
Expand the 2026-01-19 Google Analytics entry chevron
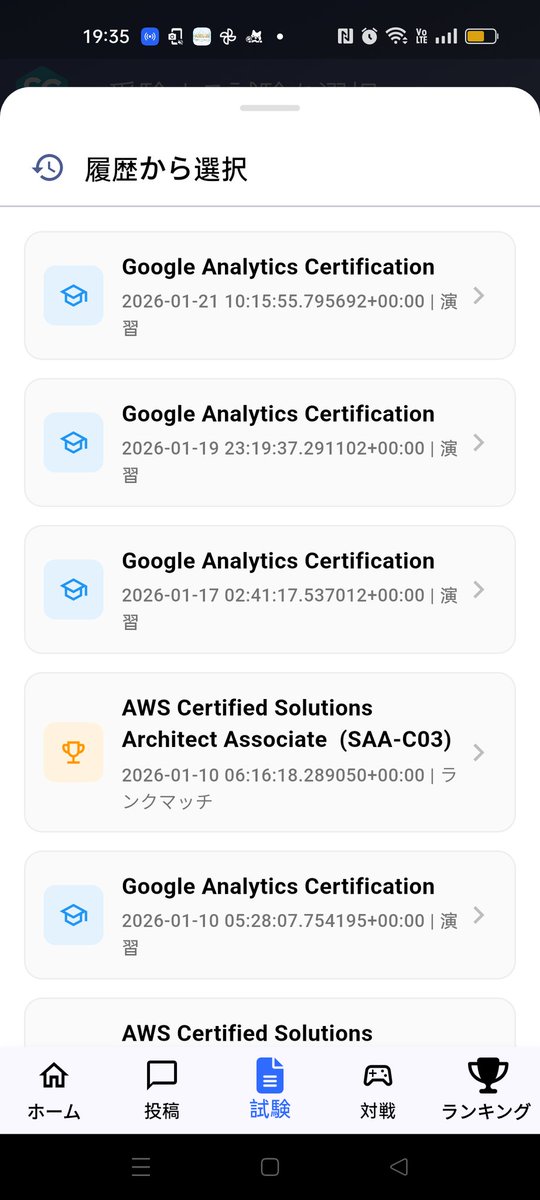tap(479, 442)
